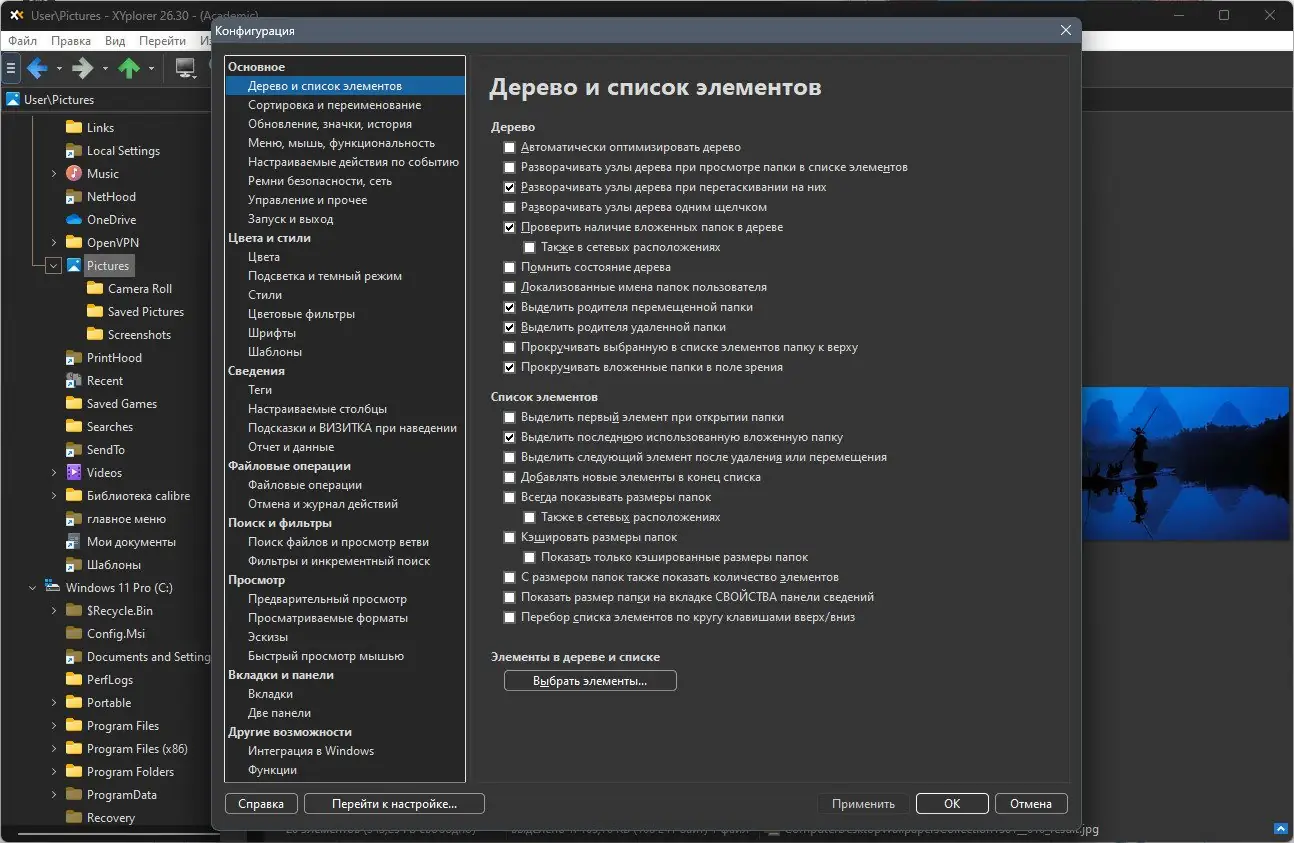Open dropdown arrow next to Back button

[x=59, y=69]
